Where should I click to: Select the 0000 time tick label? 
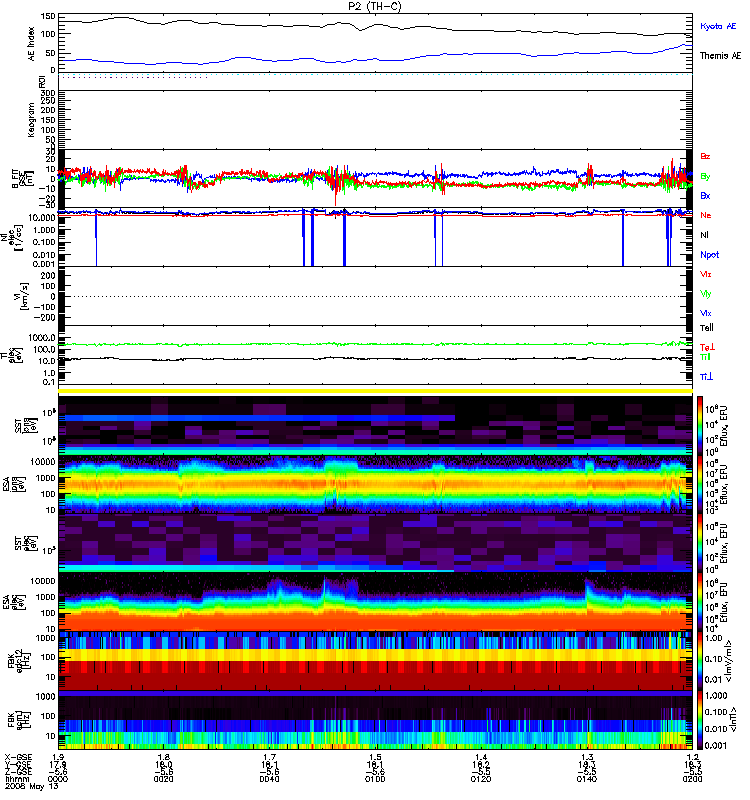coord(57,779)
